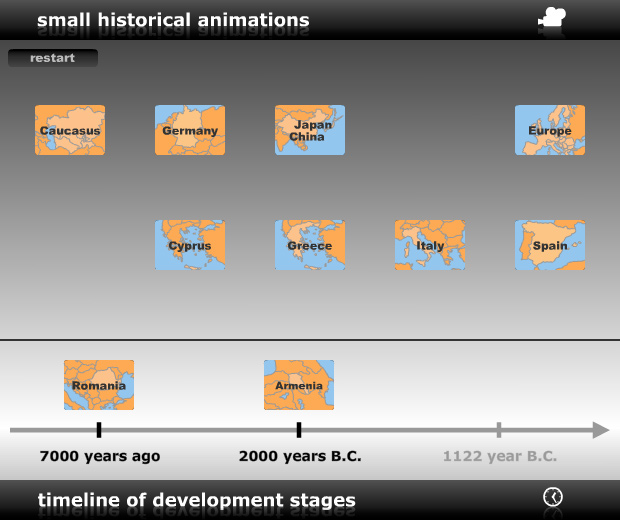Select the Germany map card
620x520 pixels.
190,130
